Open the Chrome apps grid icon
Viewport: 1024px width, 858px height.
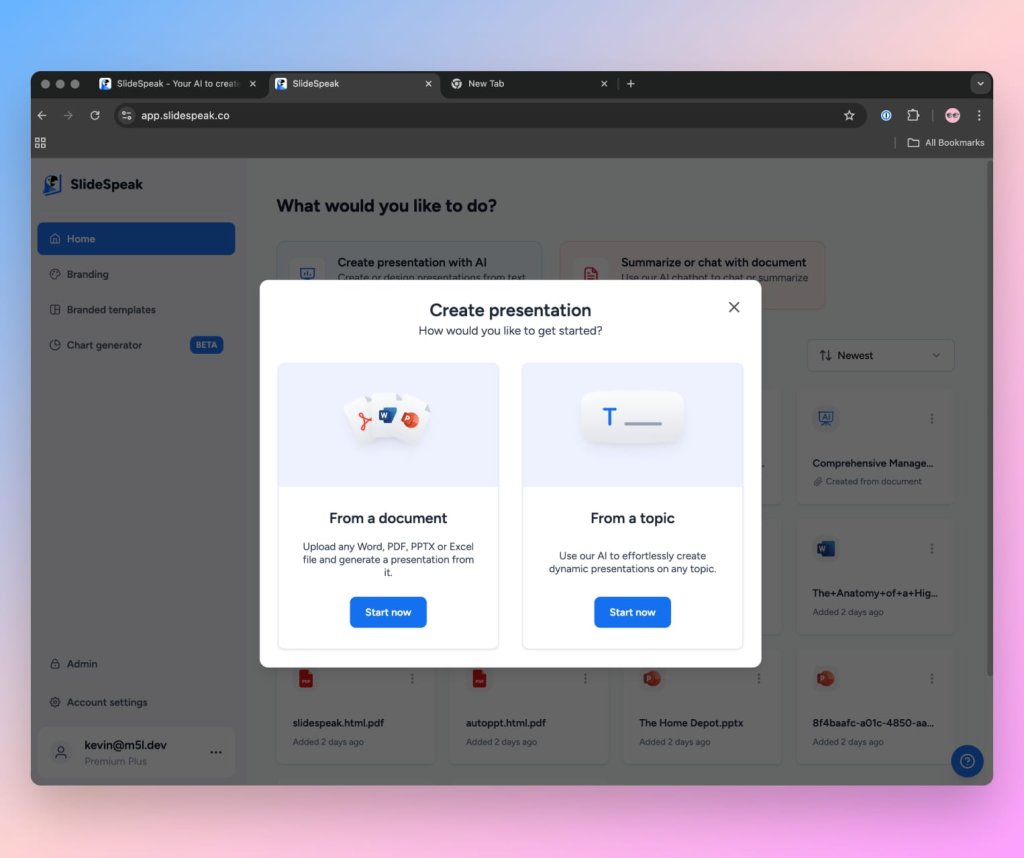(x=40, y=142)
